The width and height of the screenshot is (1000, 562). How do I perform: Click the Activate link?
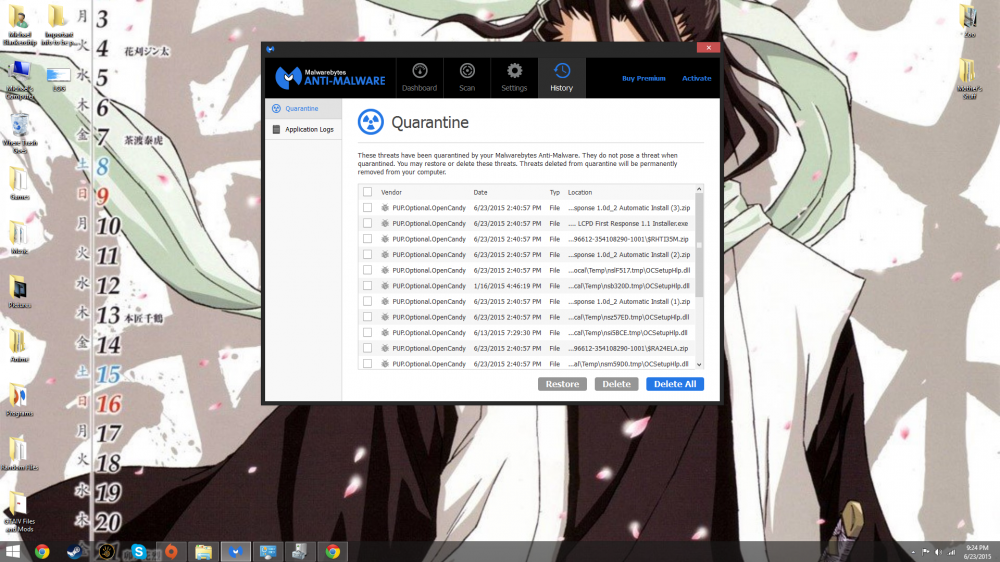click(x=696, y=78)
